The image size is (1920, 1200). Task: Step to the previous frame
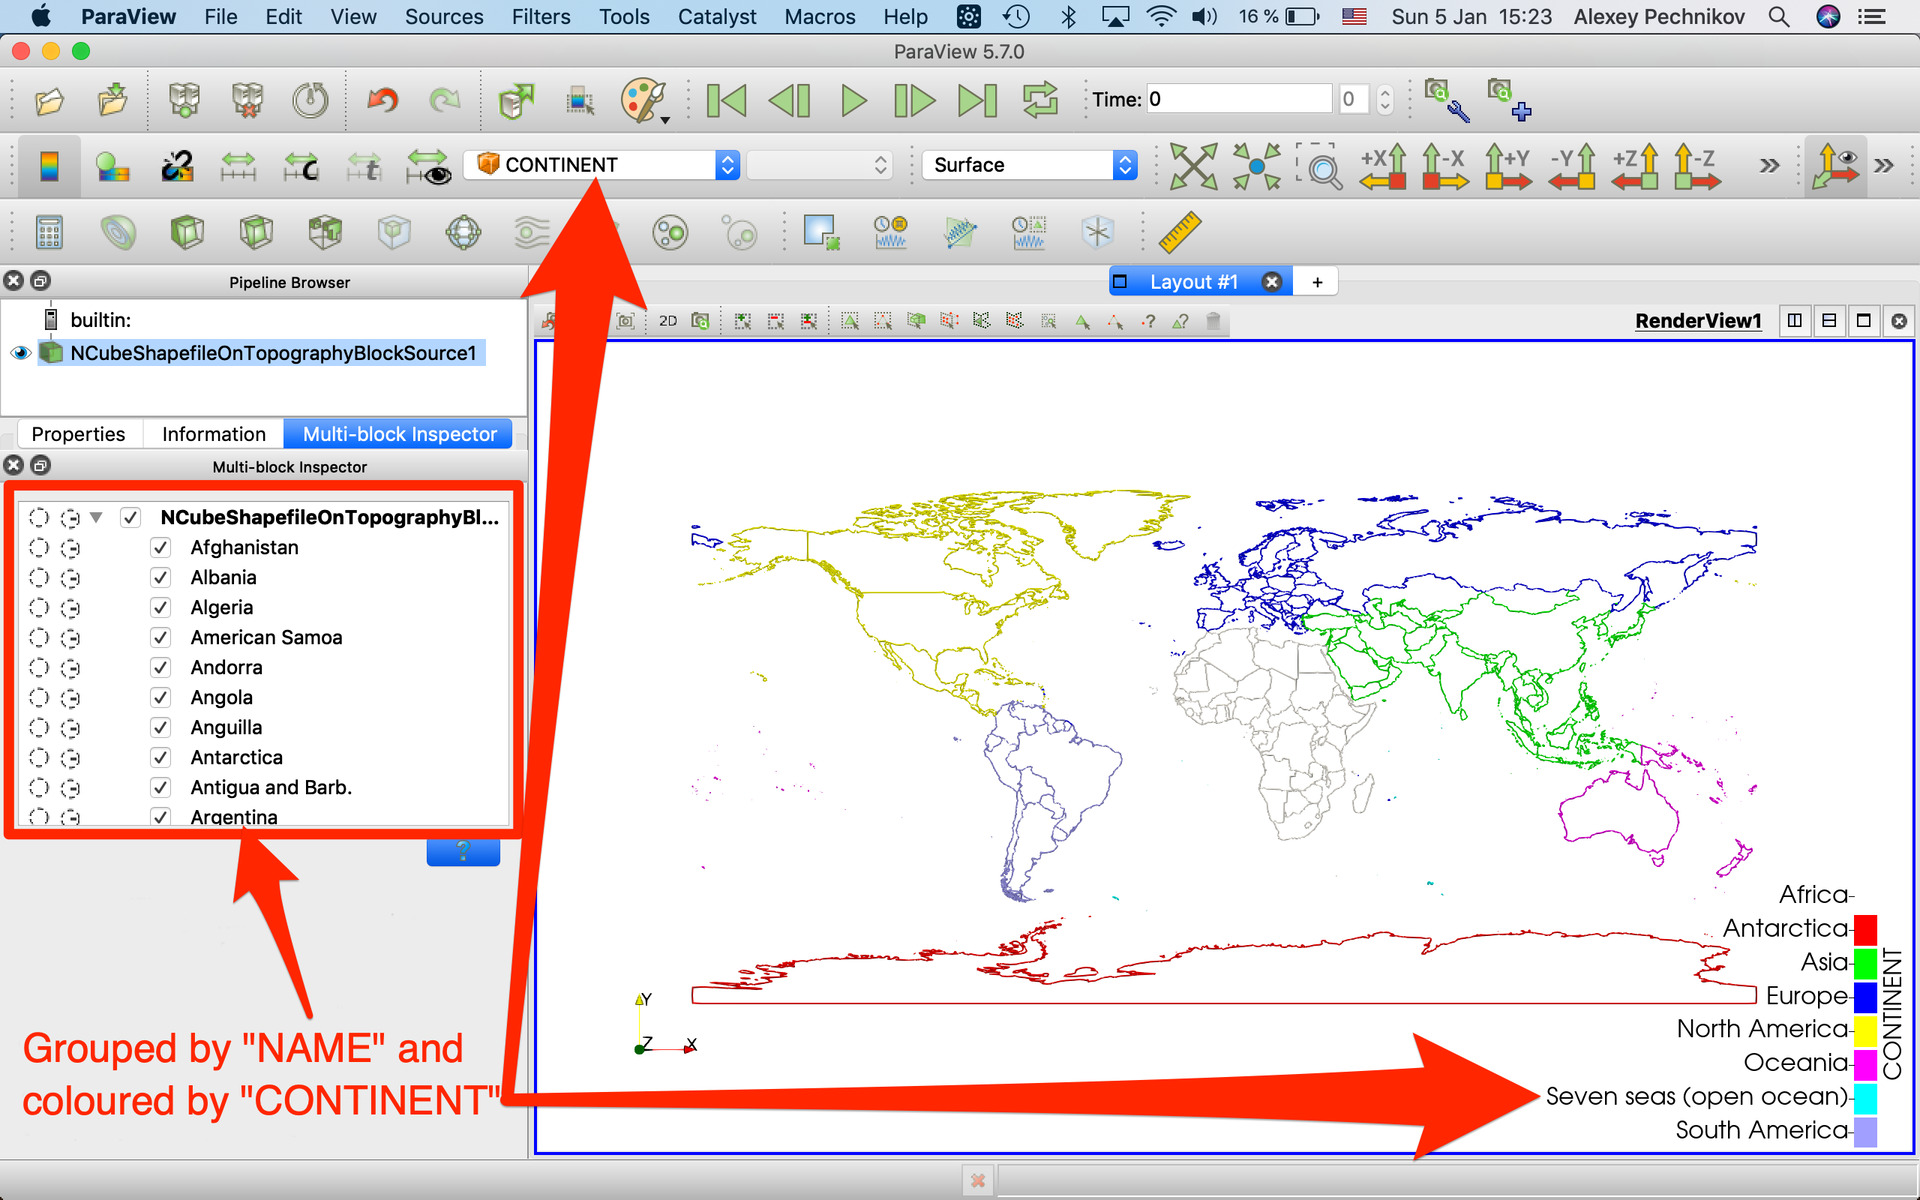tap(789, 100)
